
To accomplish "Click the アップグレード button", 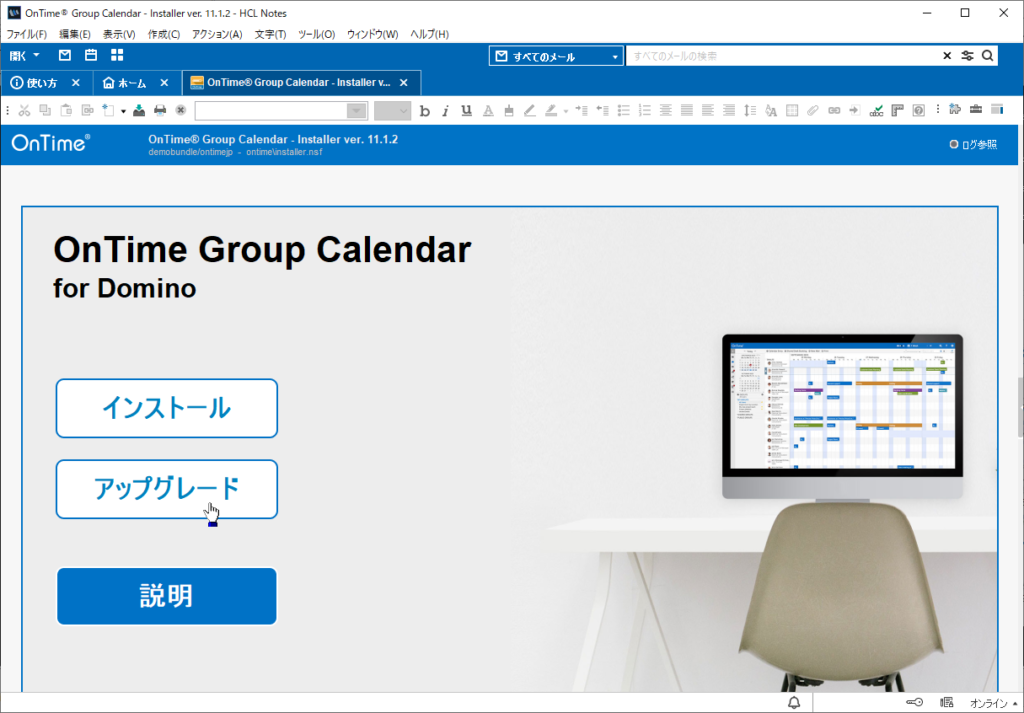I will point(167,489).
